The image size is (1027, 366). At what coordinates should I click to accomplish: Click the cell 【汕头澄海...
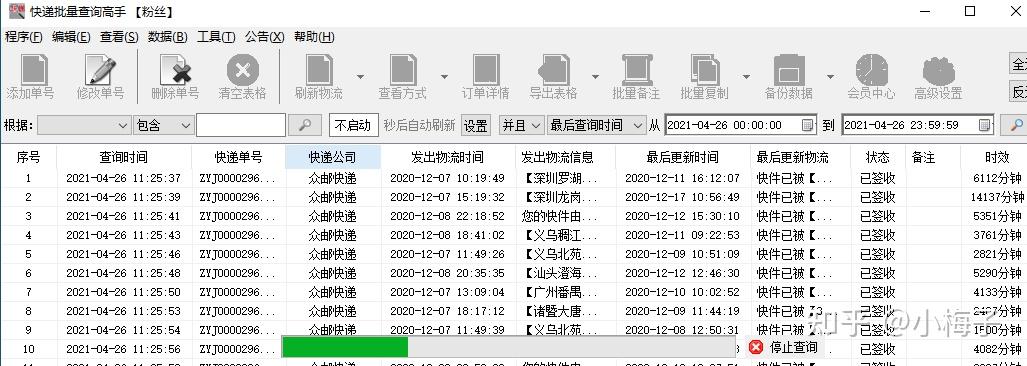point(561,273)
